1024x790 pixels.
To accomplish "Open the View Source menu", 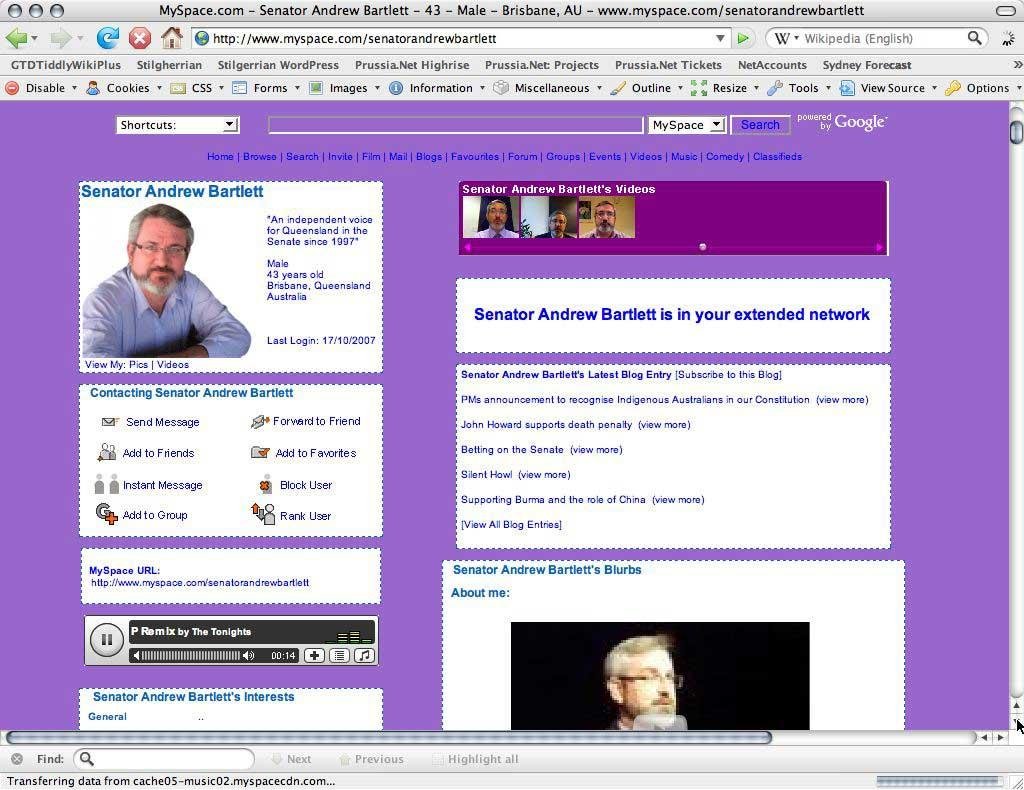I will [889, 88].
